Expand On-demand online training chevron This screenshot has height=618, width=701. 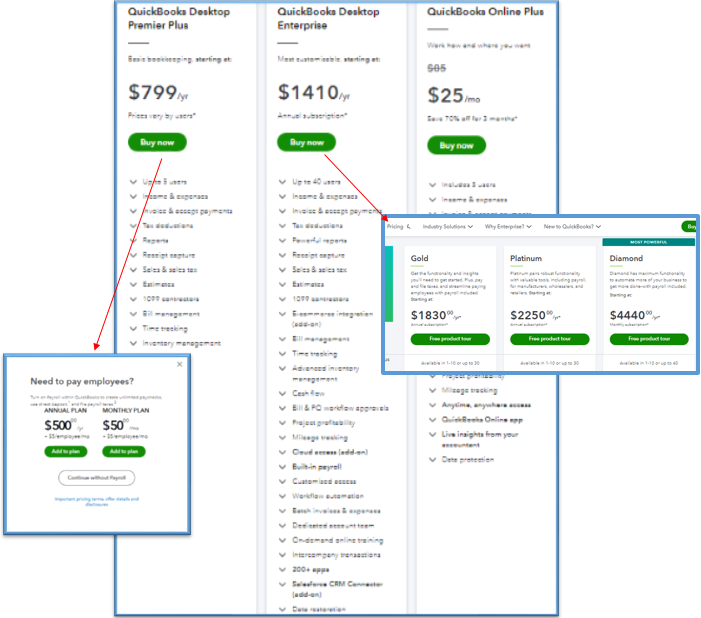(283, 540)
